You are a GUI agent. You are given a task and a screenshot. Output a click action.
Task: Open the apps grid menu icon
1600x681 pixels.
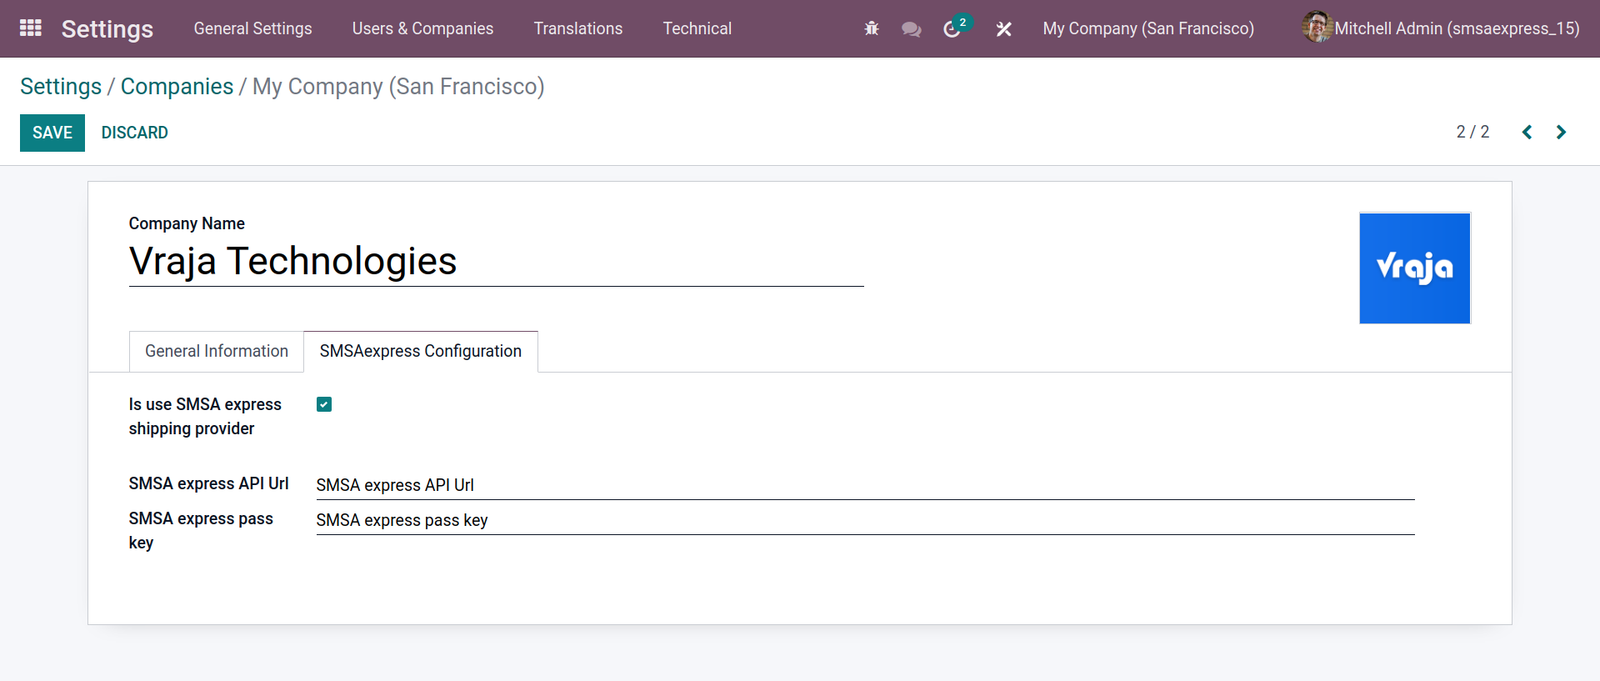pos(30,28)
